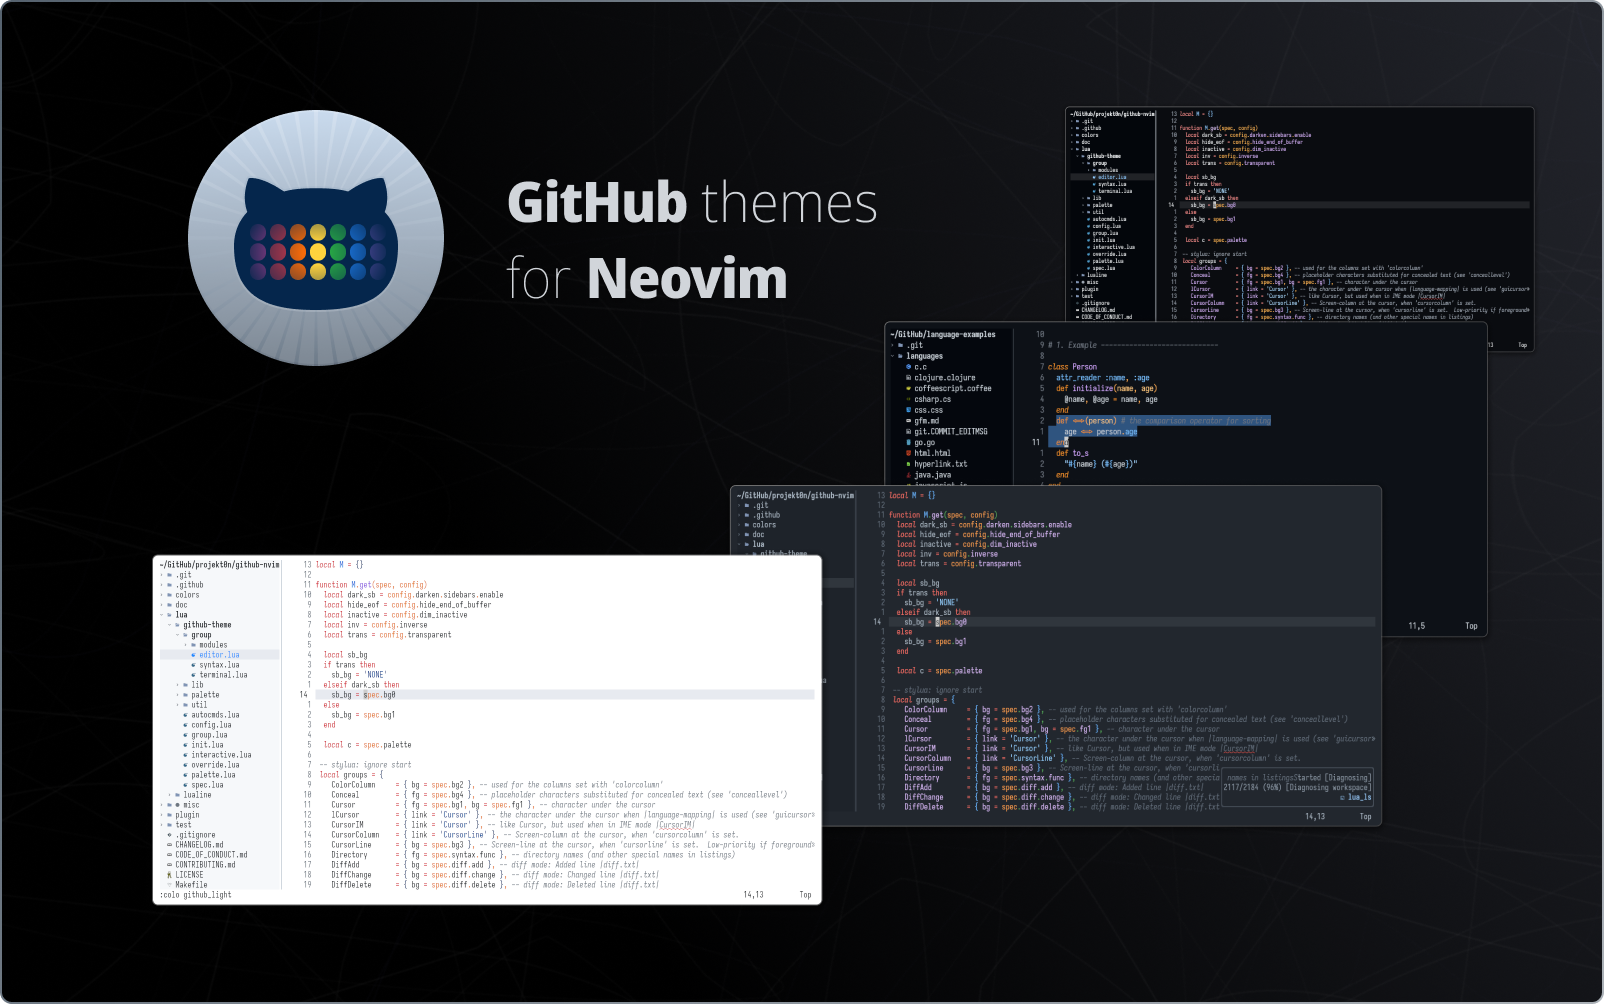1604x1004 pixels.
Task: Click c.c file icon in language-examples window
Action: (908, 367)
